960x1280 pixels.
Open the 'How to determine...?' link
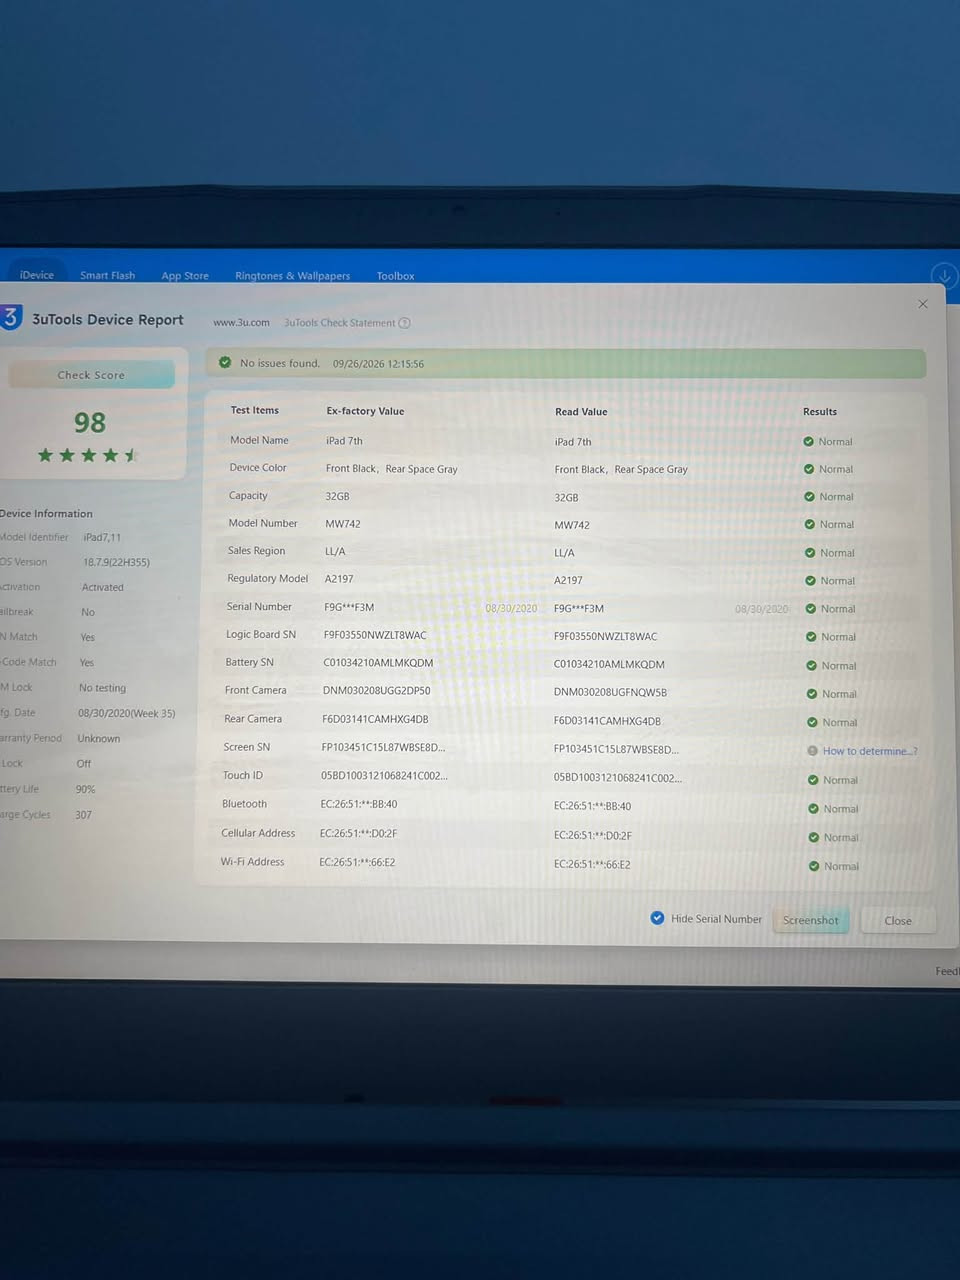click(870, 751)
